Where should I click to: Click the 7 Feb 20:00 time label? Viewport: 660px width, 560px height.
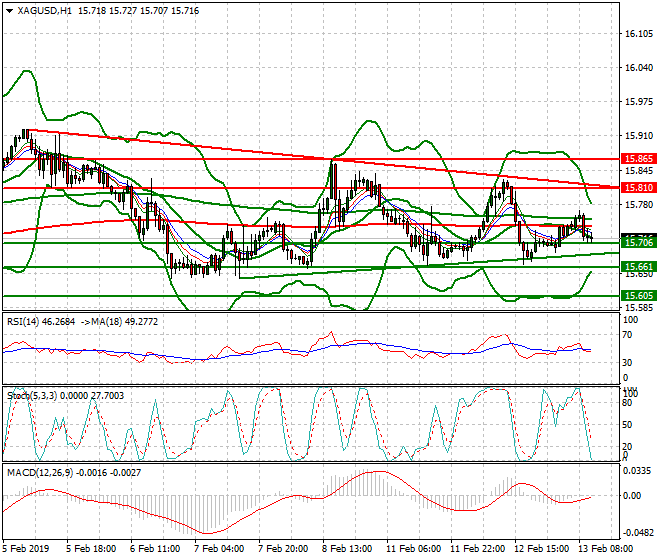pyautogui.click(x=283, y=549)
